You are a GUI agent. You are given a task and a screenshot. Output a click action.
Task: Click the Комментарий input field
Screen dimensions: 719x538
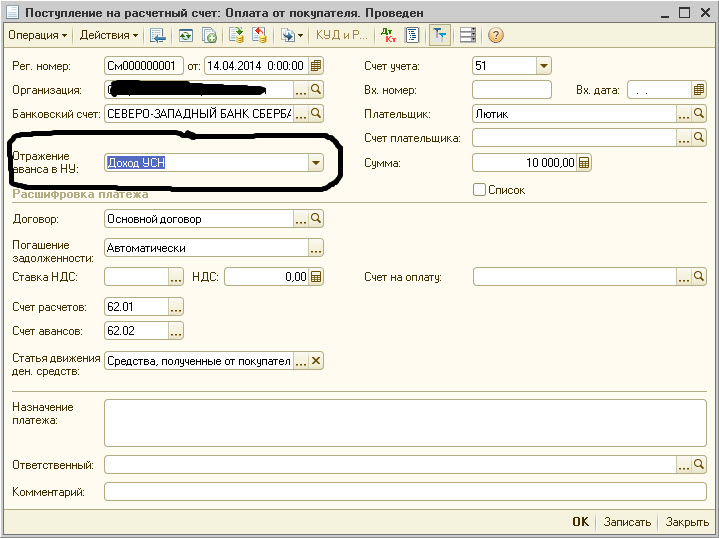point(398,491)
